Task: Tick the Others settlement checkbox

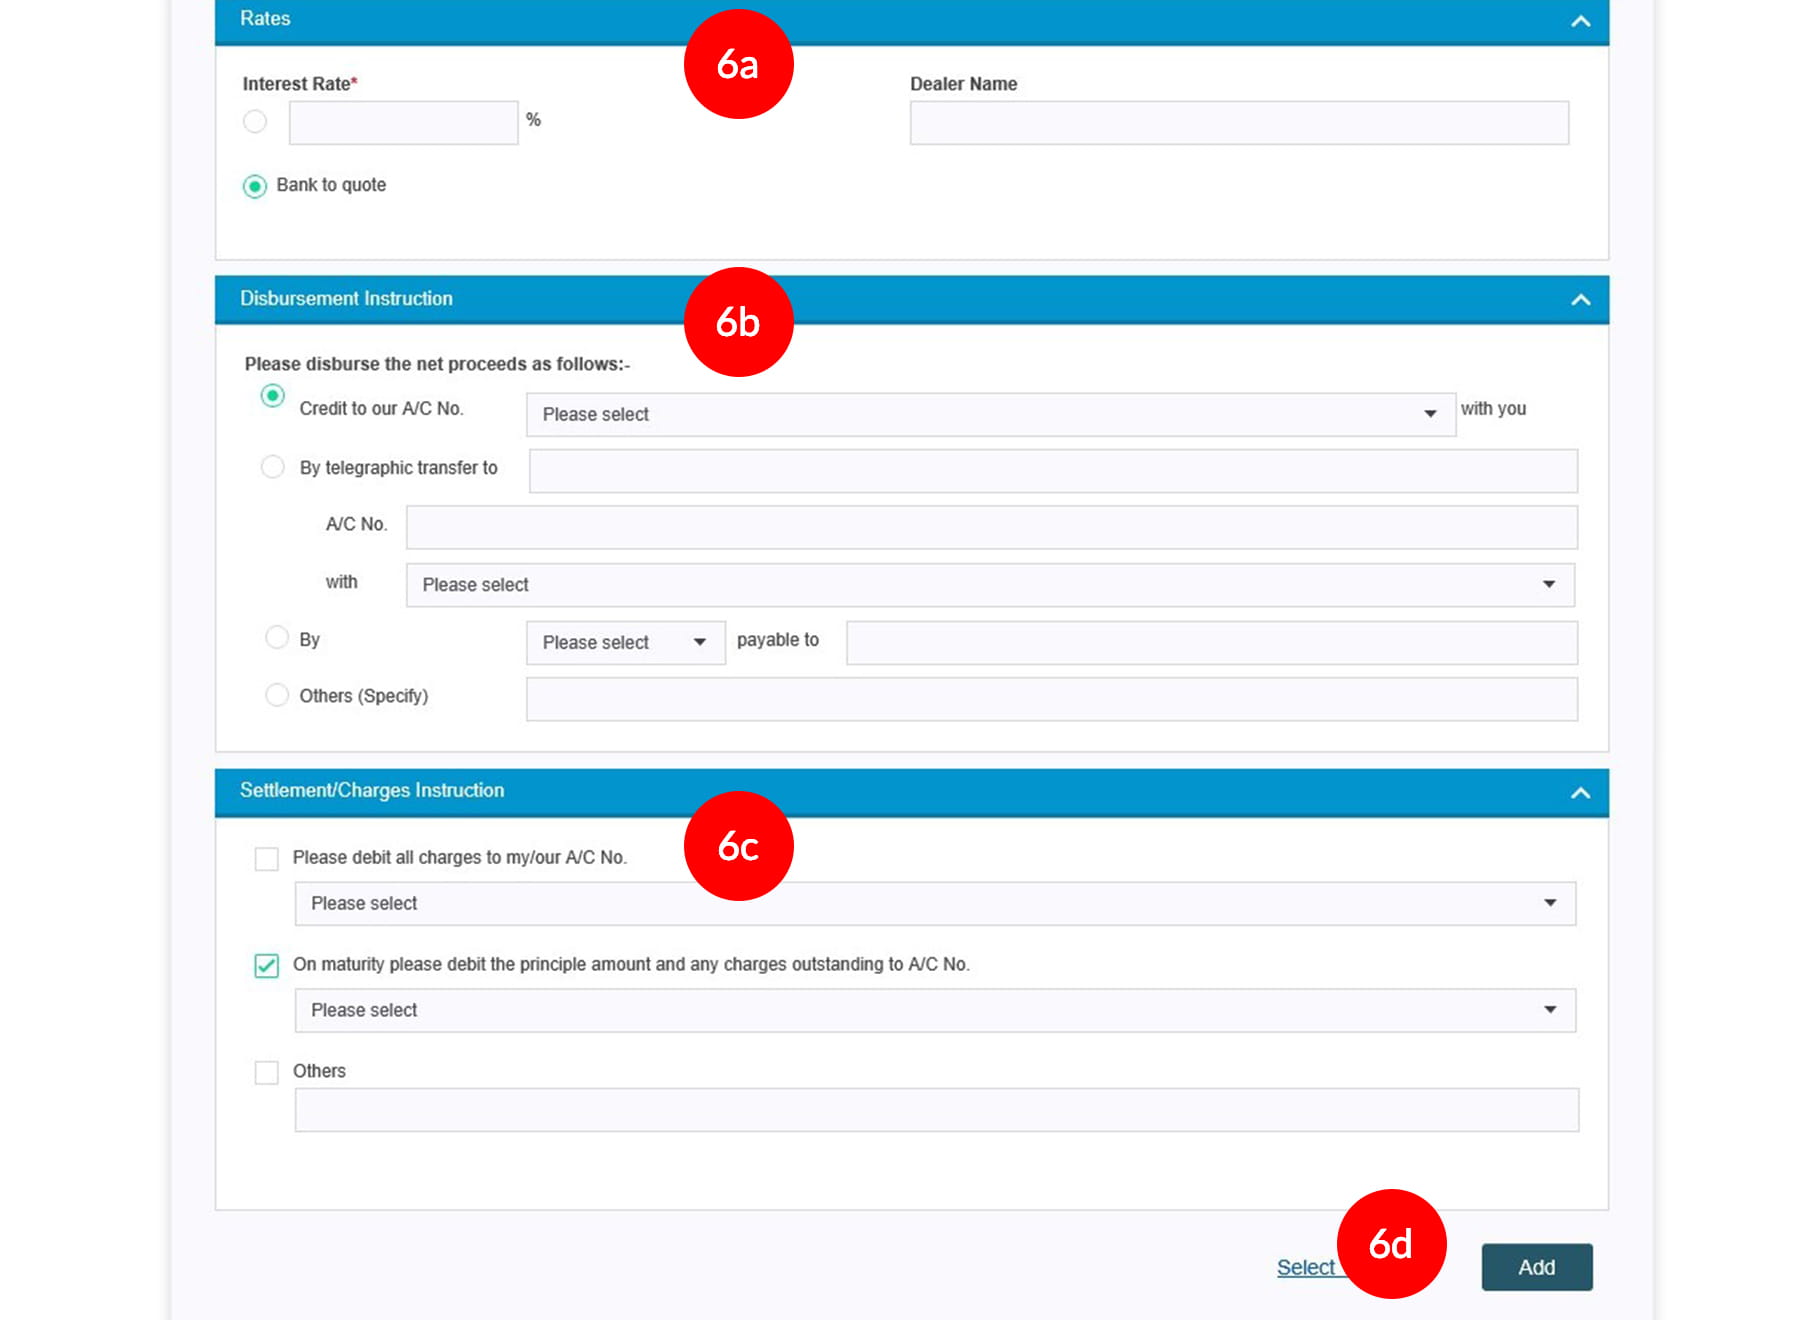Action: [266, 1073]
